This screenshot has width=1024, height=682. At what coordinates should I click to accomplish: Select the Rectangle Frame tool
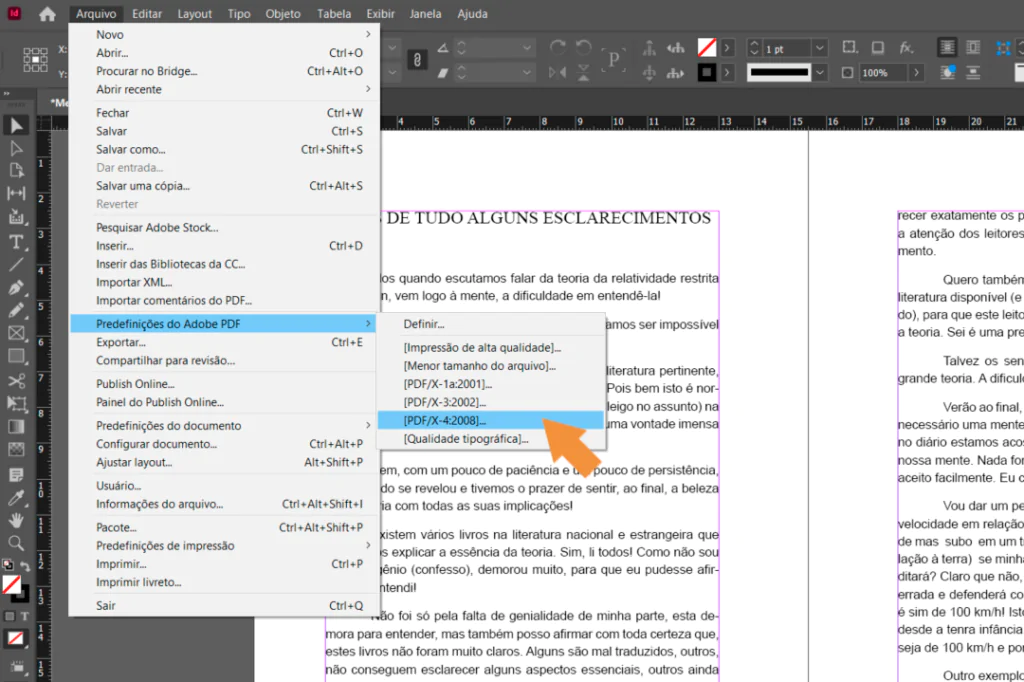[16, 333]
